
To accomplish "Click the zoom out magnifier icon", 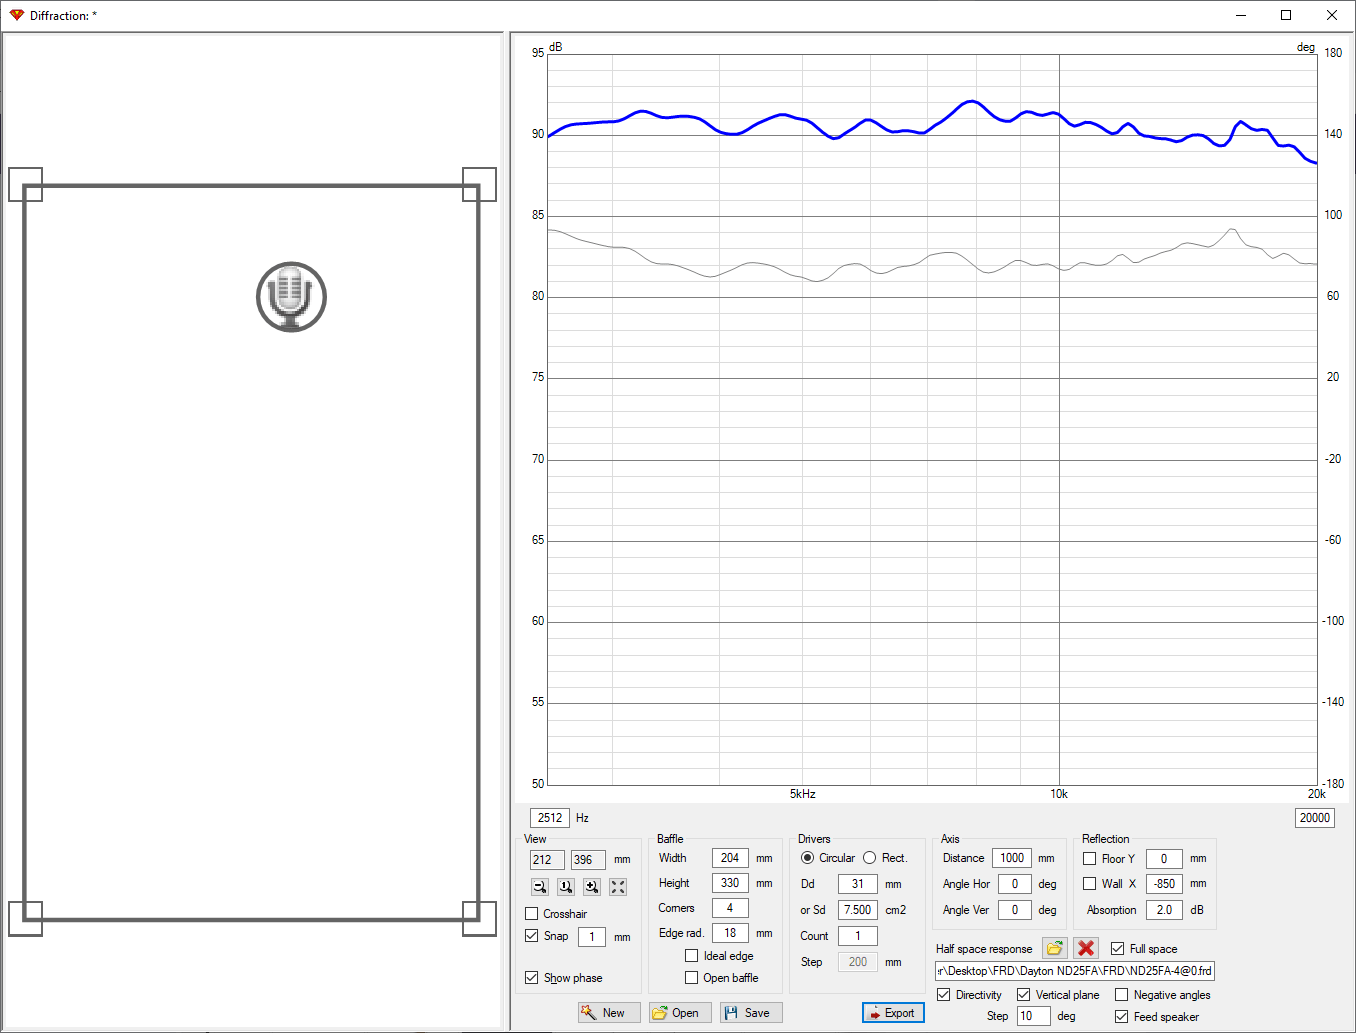I will coord(540,887).
